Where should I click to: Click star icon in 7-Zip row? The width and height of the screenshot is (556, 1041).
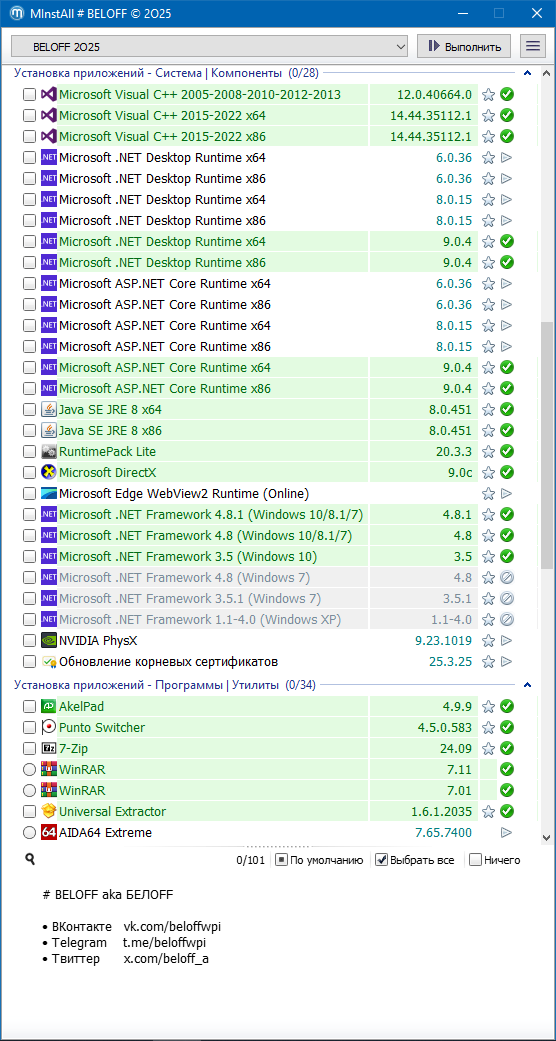coord(488,748)
